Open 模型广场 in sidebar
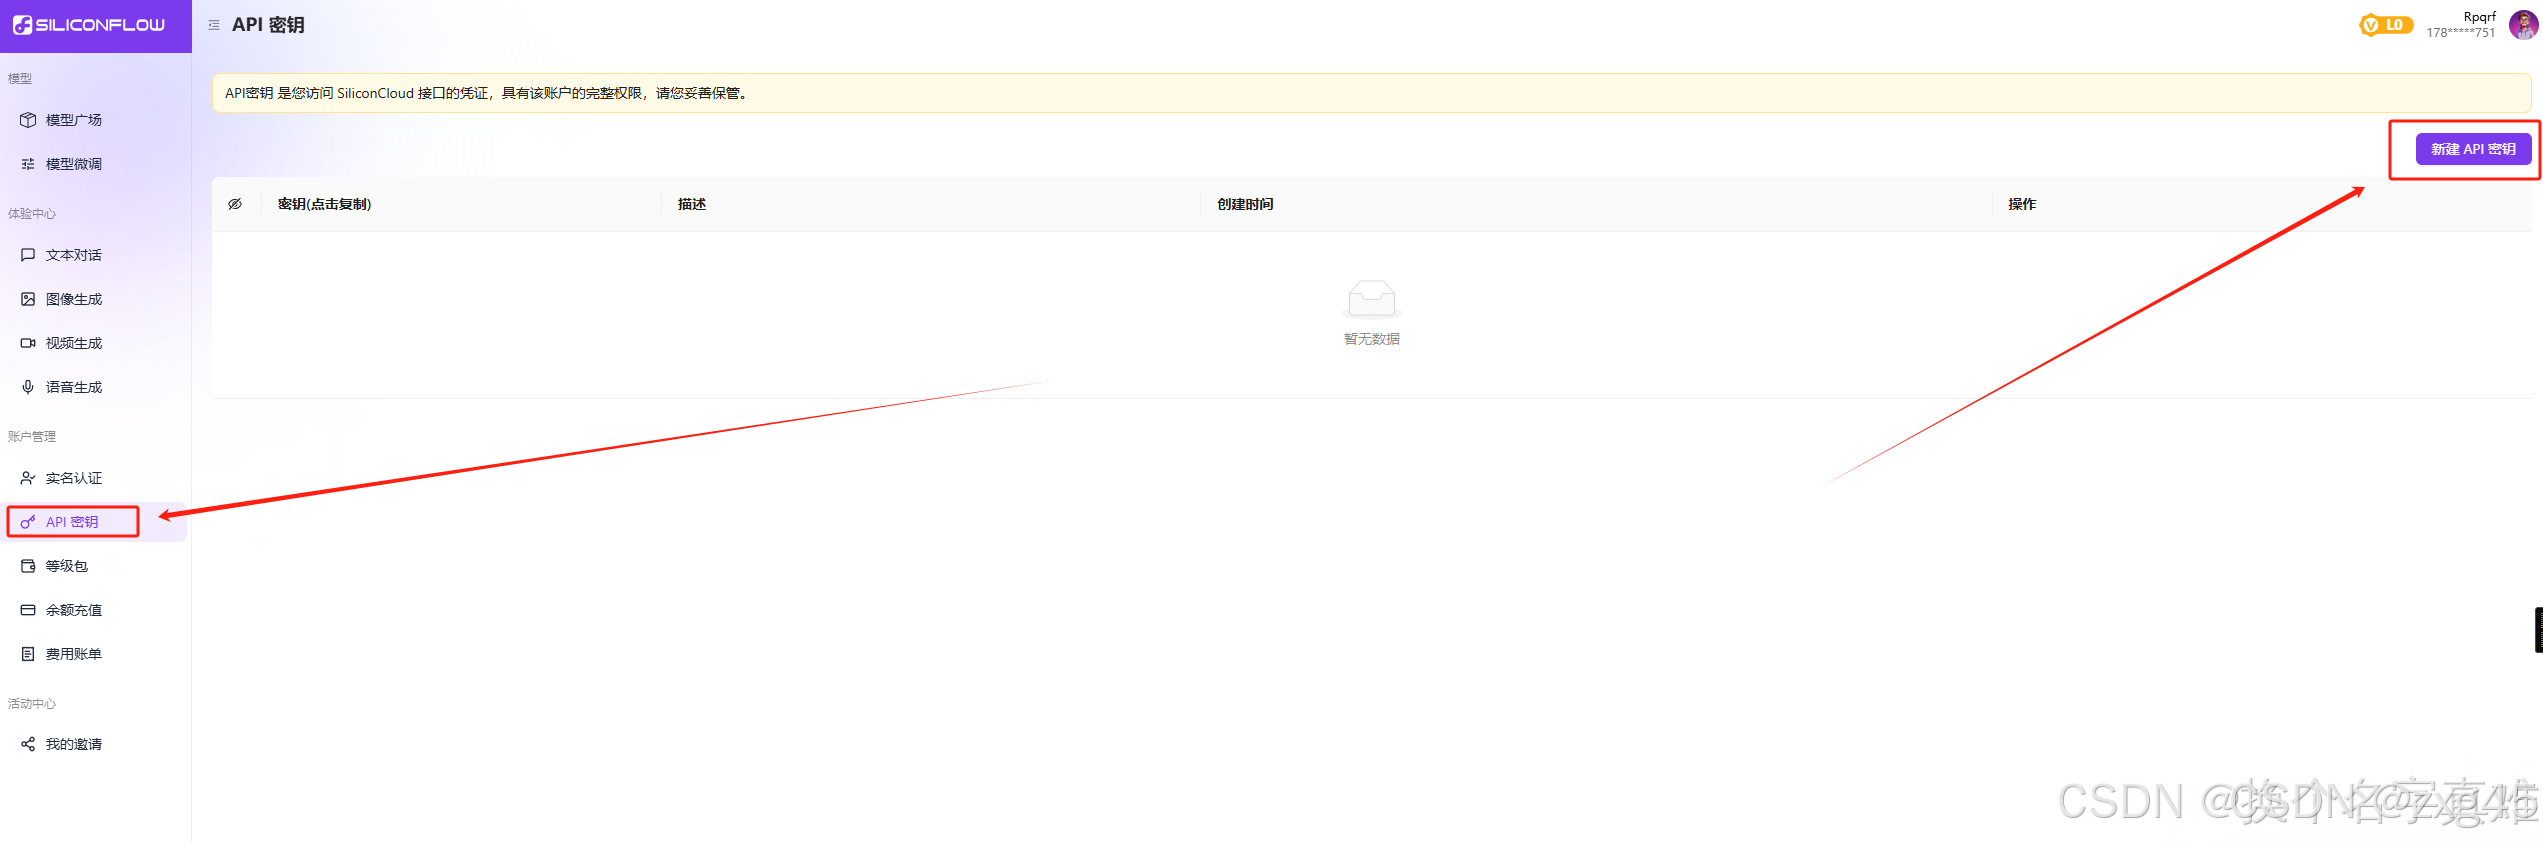Image resolution: width=2543 pixels, height=842 pixels. tap(95, 120)
